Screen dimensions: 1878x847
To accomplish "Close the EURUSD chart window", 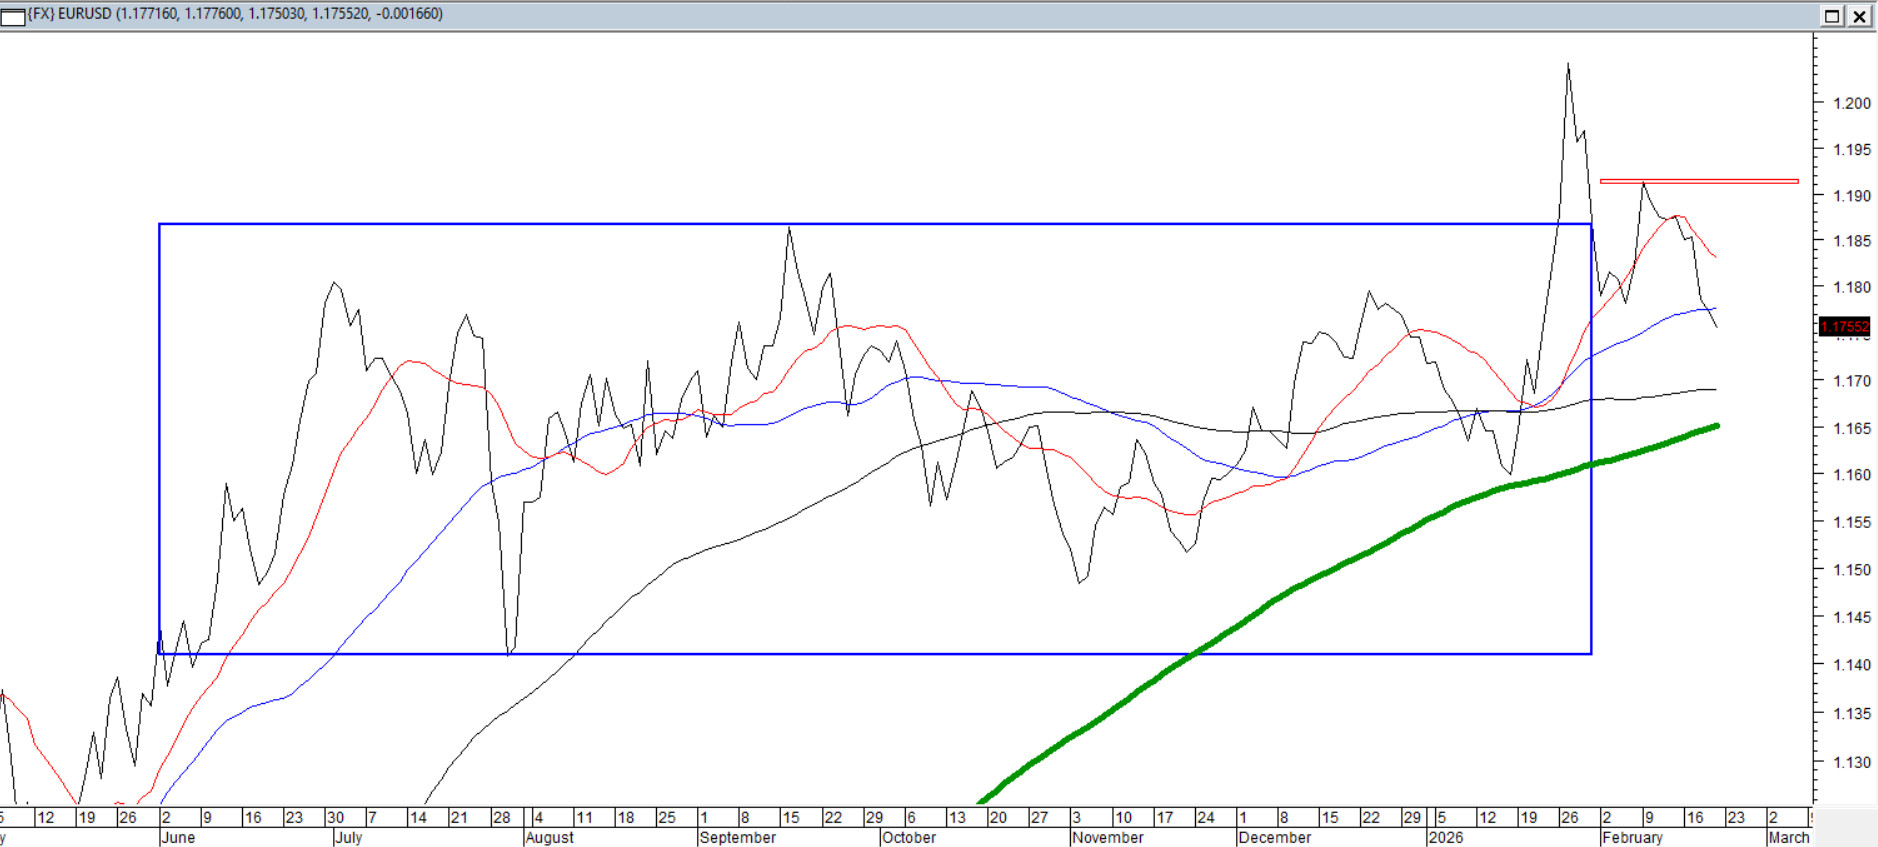I will pyautogui.click(x=1859, y=16).
